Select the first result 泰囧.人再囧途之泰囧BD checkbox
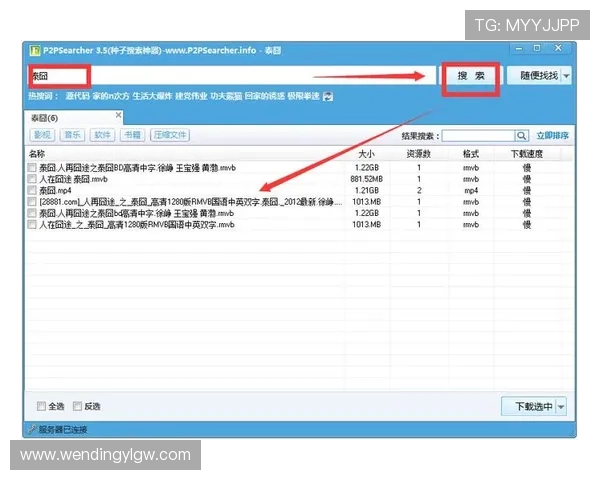This screenshot has width=600, height=480. pyautogui.click(x=32, y=167)
